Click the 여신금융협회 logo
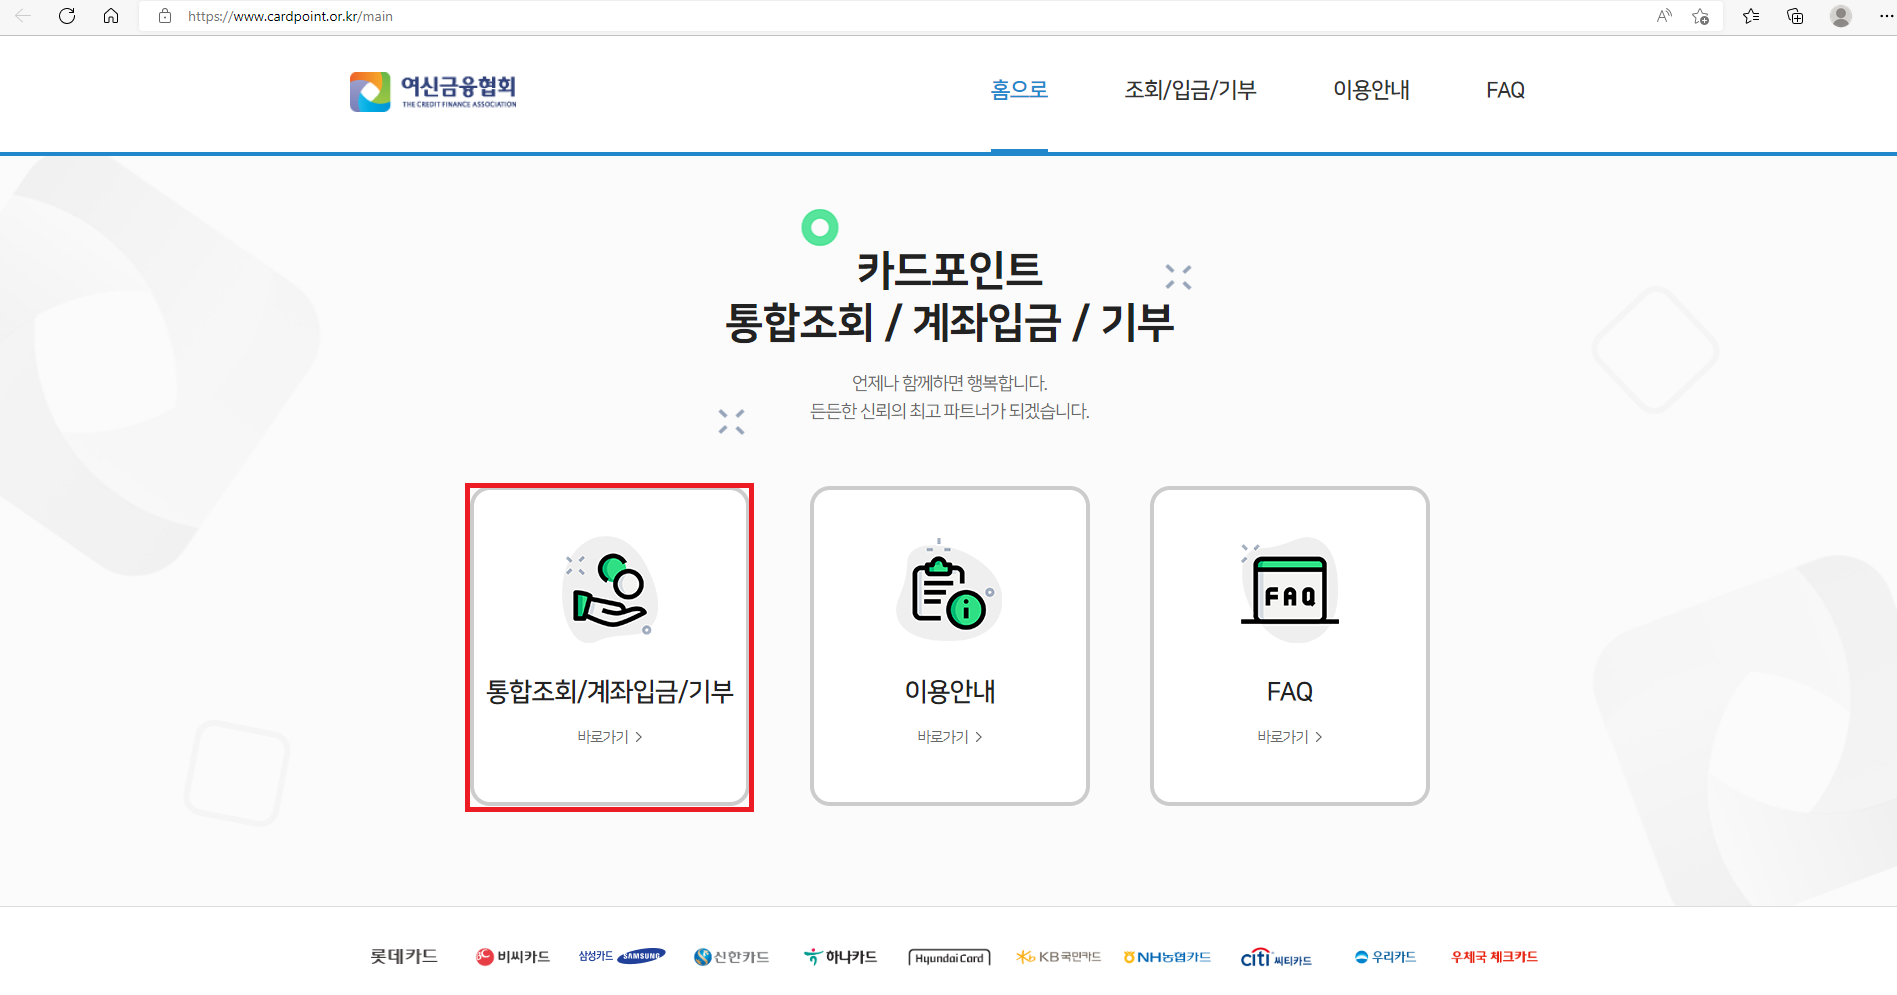 (433, 90)
